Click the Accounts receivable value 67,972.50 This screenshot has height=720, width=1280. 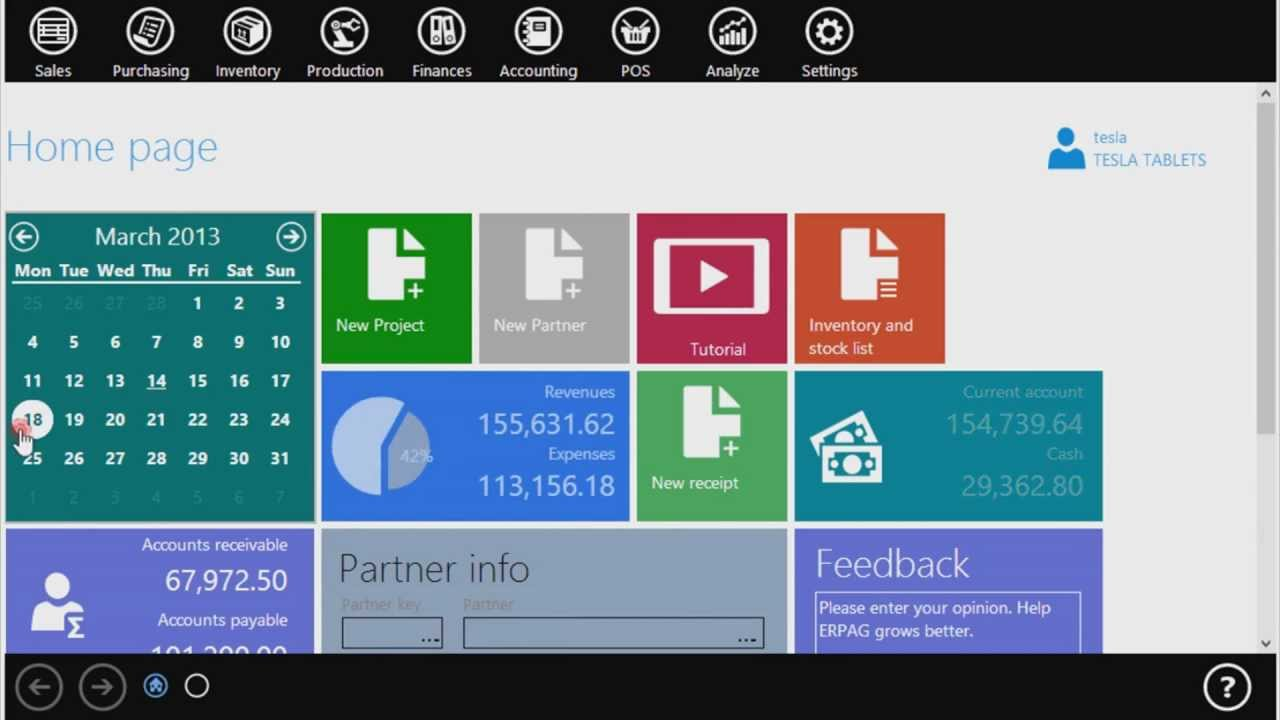click(226, 580)
